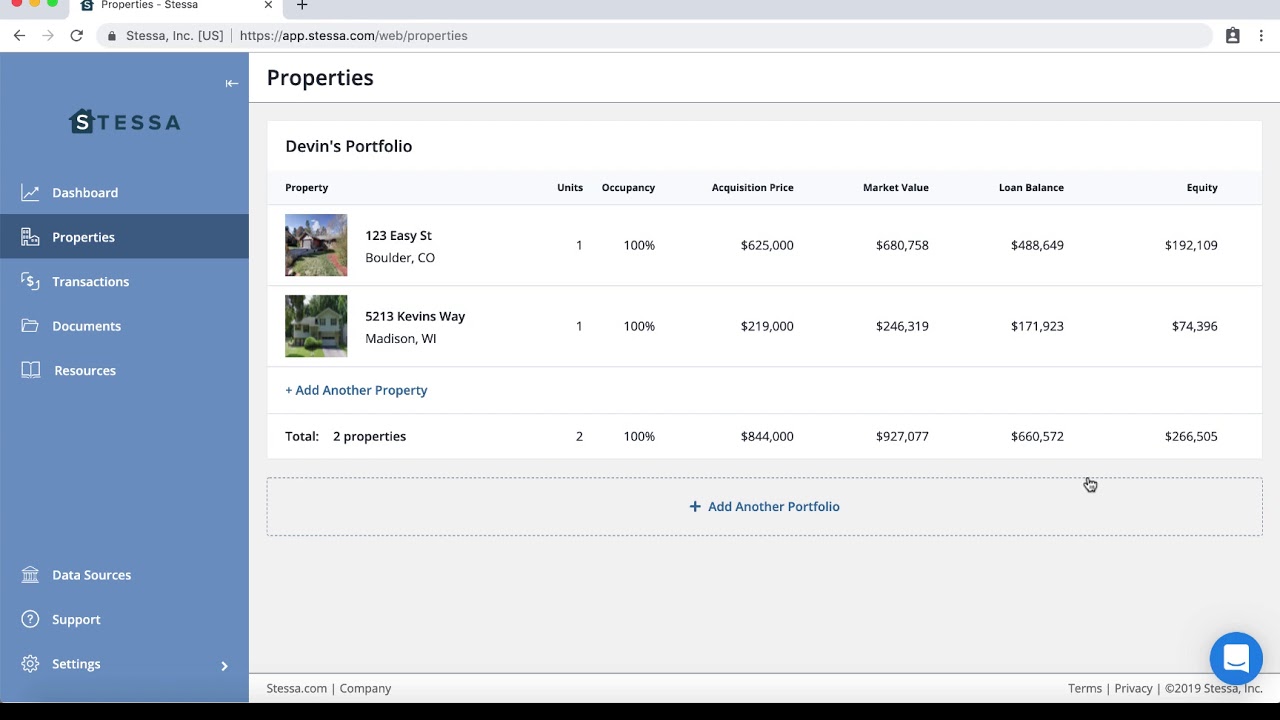Open a new browser tab
1280x720 pixels.
coord(302,6)
